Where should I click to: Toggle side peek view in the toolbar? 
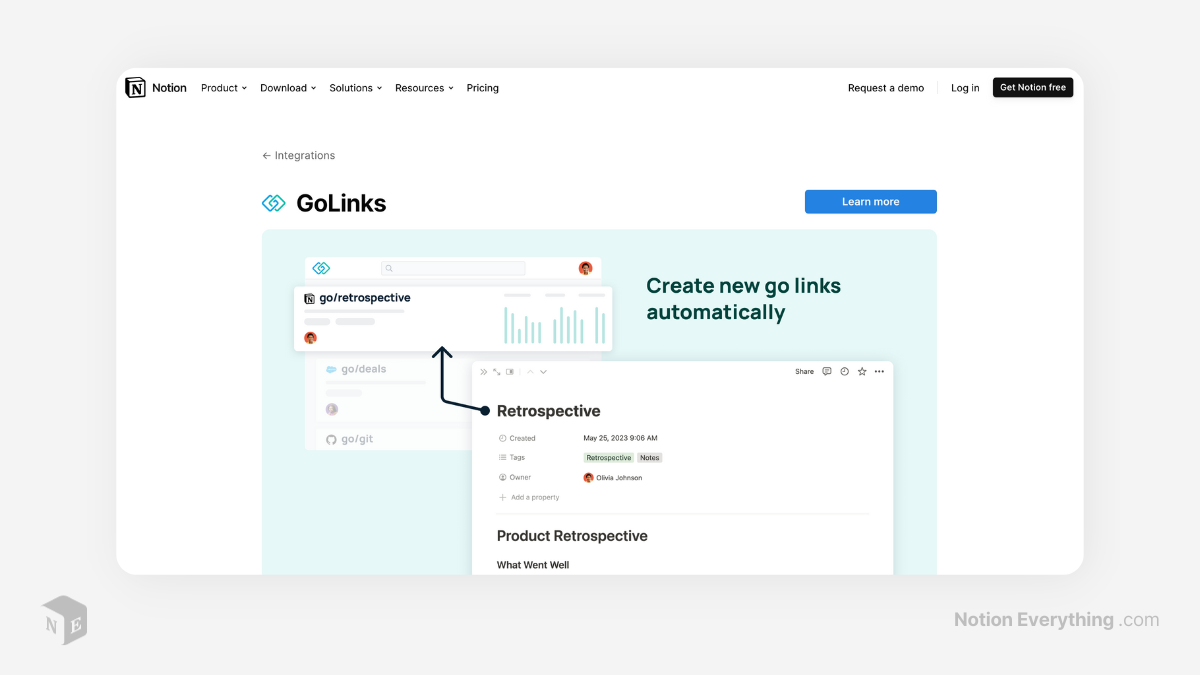click(510, 371)
